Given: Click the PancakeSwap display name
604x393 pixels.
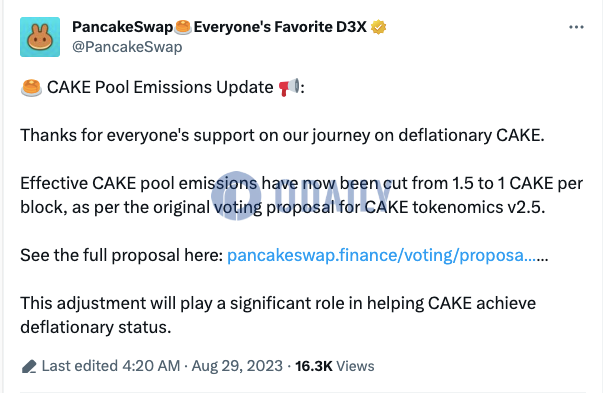Looking at the screenshot, I should pyautogui.click(x=122, y=27).
